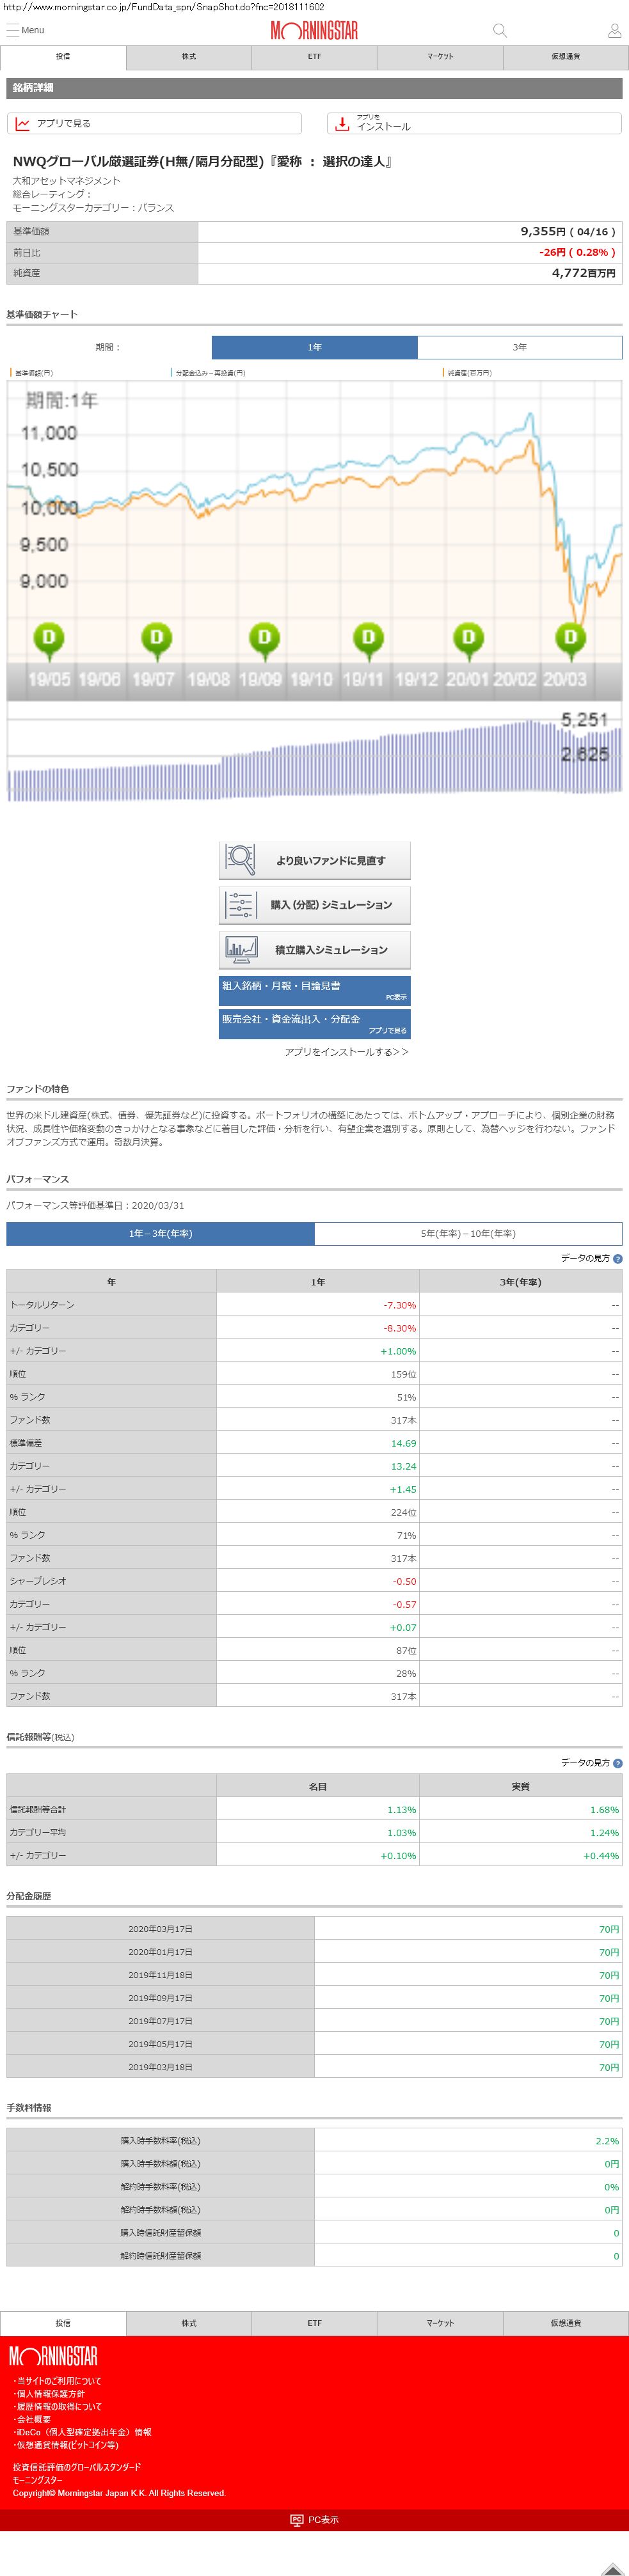Open the ETF tab in top navigation

click(314, 57)
